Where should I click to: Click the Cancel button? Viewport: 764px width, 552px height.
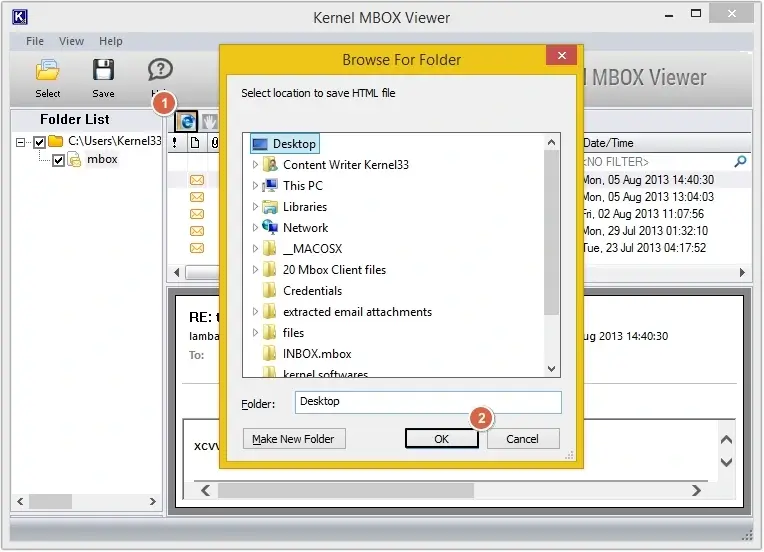pos(523,439)
